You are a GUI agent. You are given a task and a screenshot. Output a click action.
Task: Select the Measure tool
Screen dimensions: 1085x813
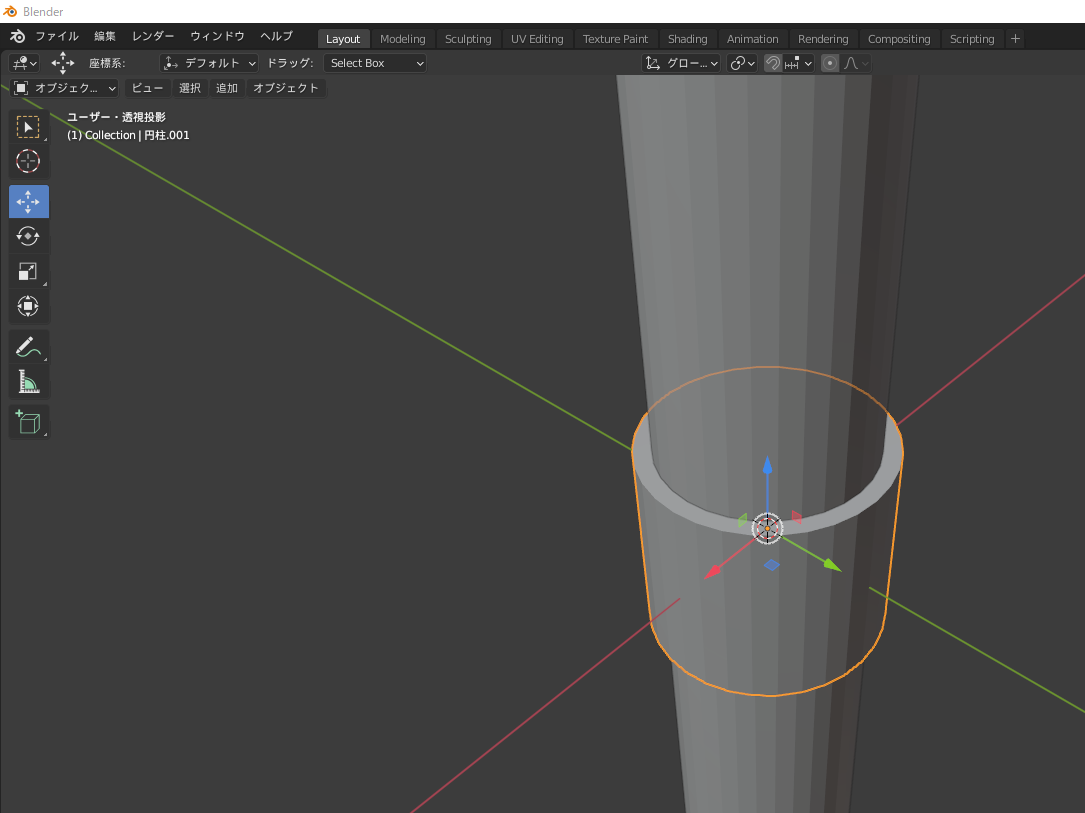[28, 381]
